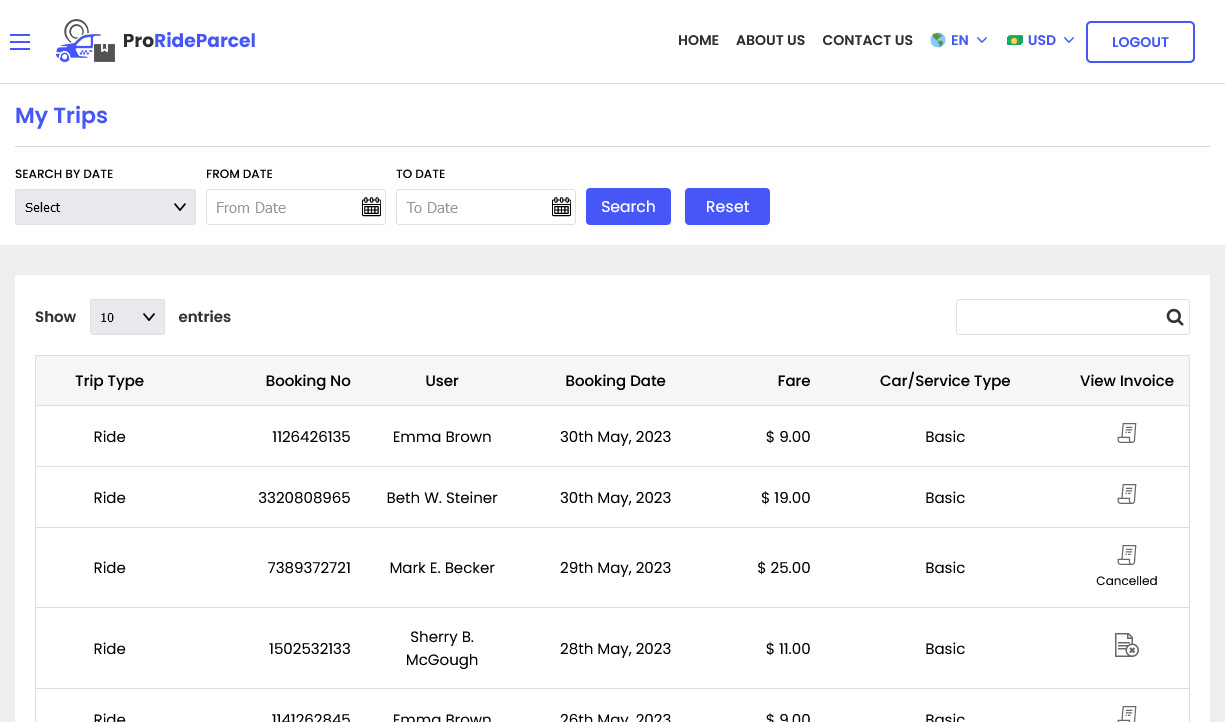Viewport: 1225px width, 722px height.
Task: Sort by the Trip Type column header
Action: pos(110,381)
